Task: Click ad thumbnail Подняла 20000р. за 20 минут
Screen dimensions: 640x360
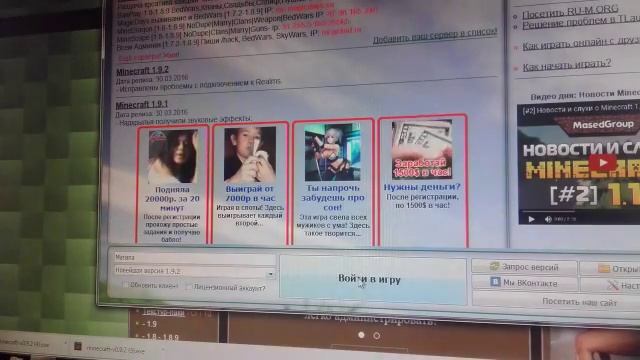Action: (173, 156)
